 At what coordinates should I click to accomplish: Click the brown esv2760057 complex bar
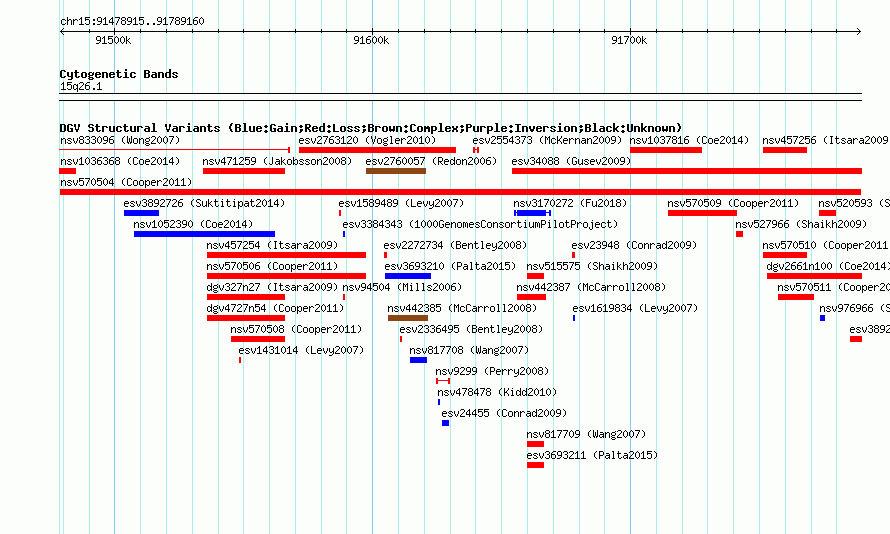[x=396, y=171]
